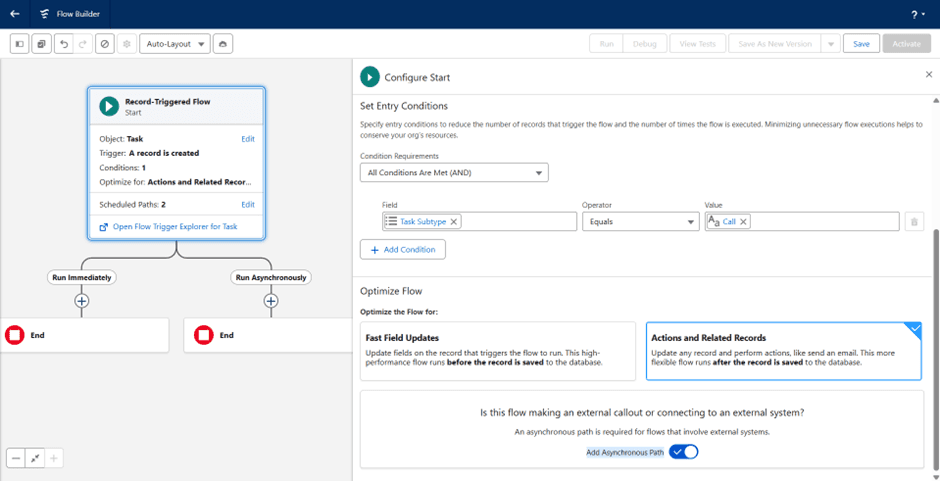The width and height of the screenshot is (940, 481).
Task: Open the help question mark menu
Action: click(918, 14)
